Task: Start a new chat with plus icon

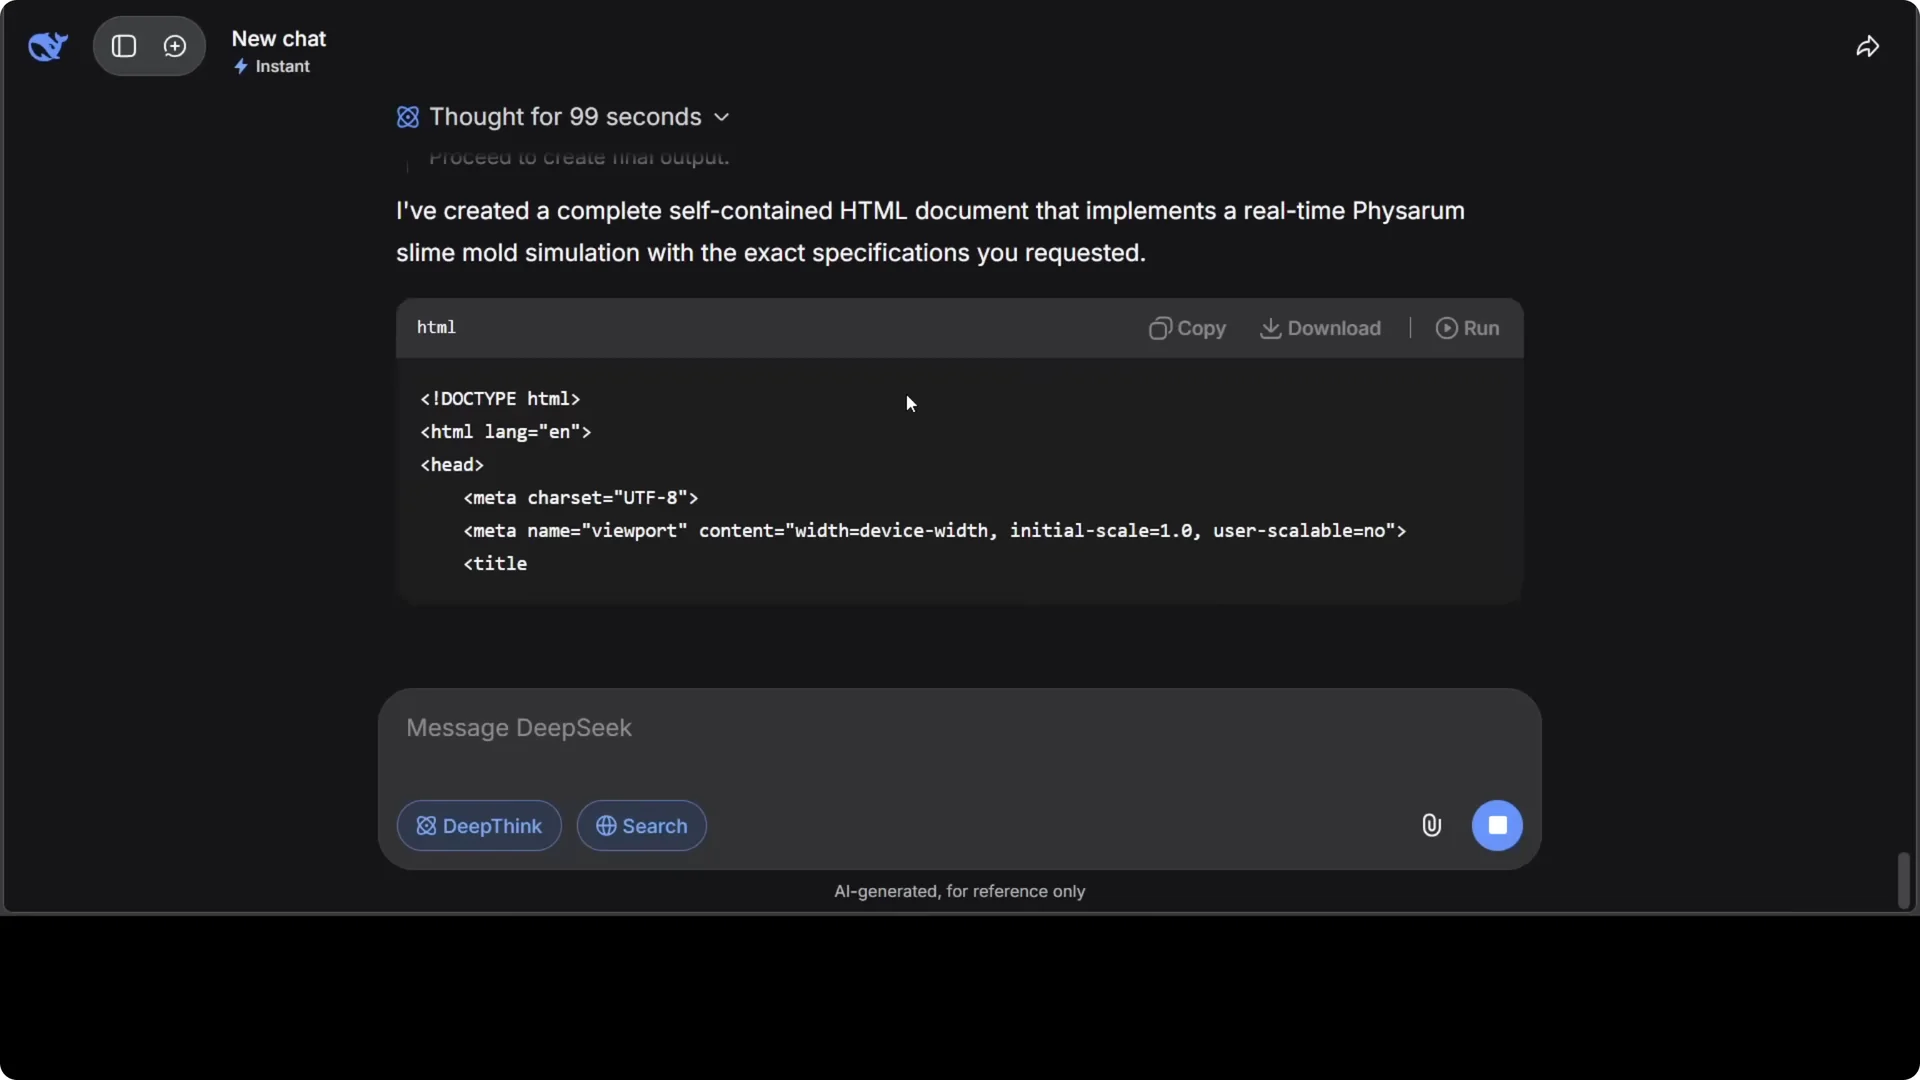Action: pyautogui.click(x=175, y=46)
